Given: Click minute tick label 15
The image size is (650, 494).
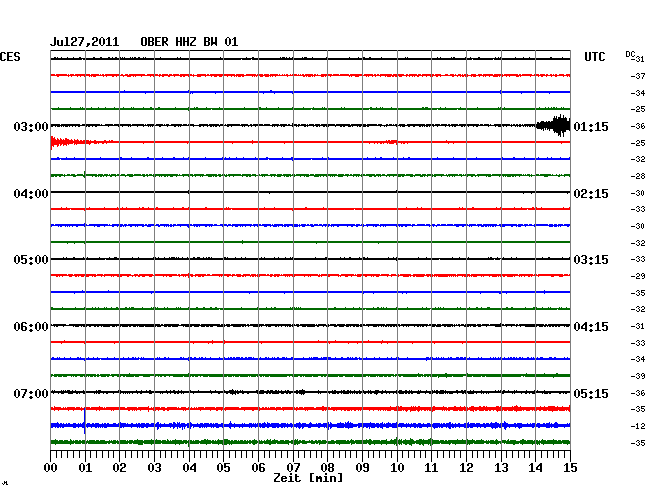Looking at the screenshot, I should point(570,467).
